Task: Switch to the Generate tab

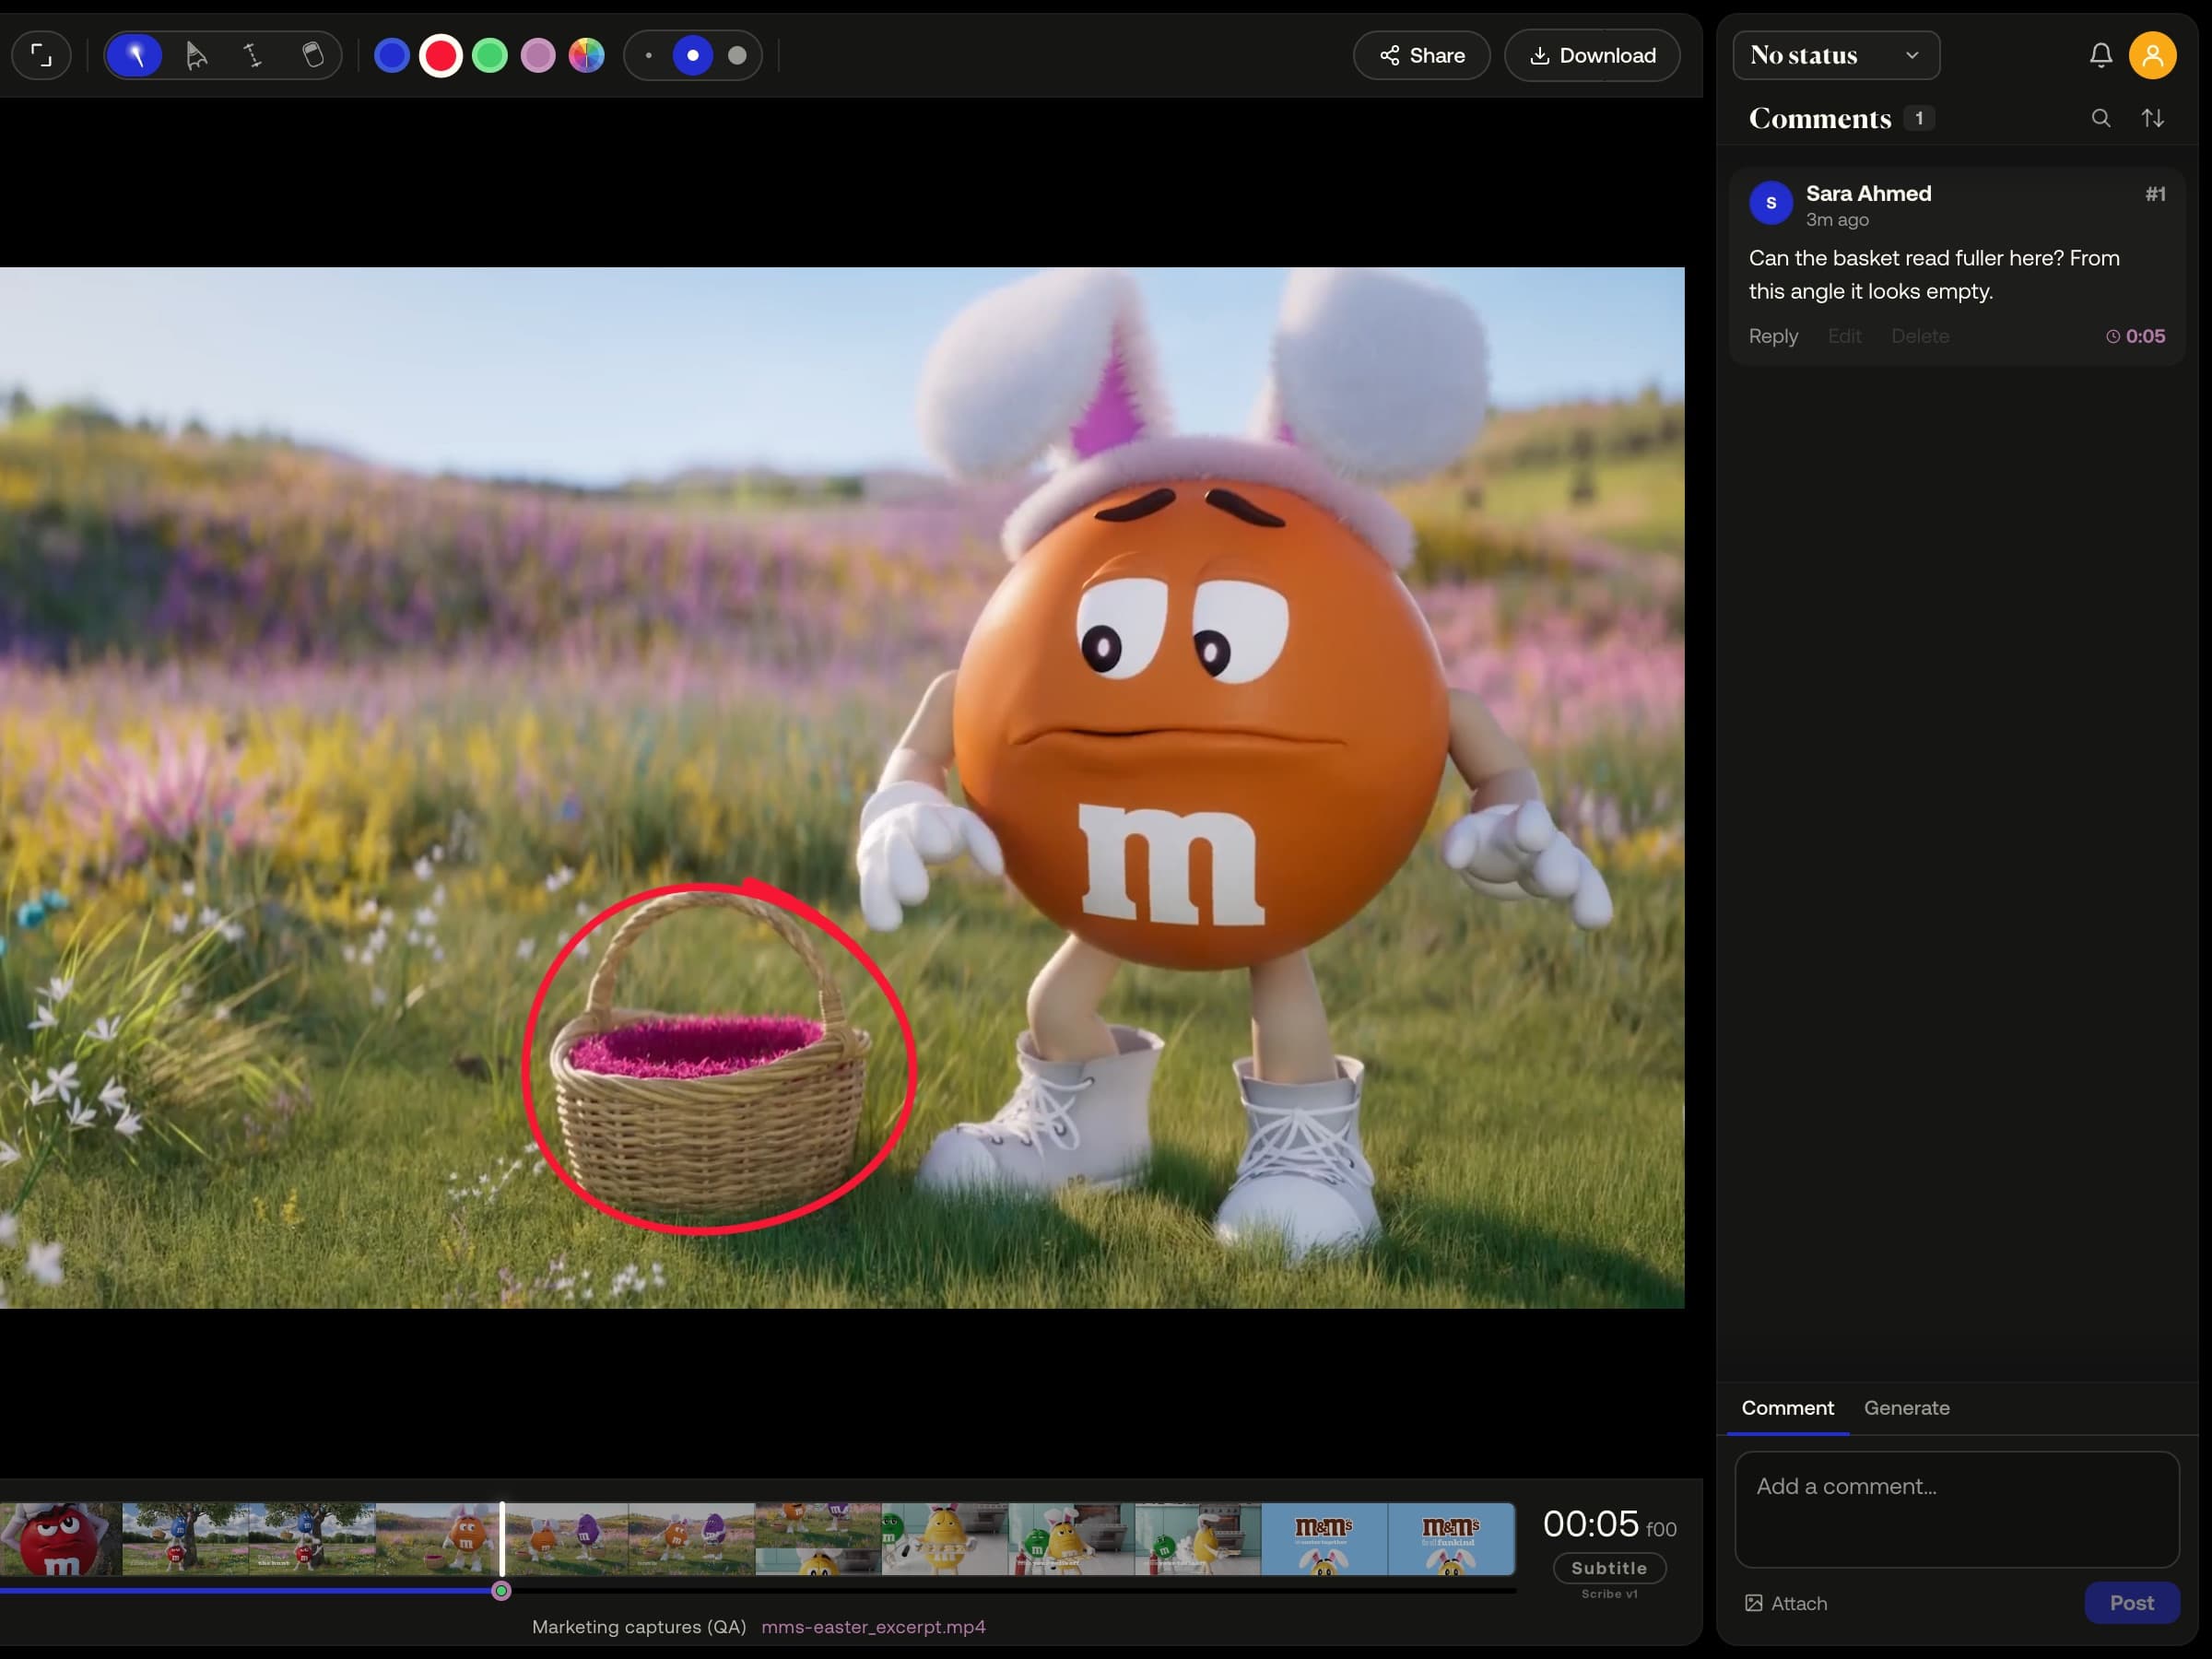Action: 1906,1408
